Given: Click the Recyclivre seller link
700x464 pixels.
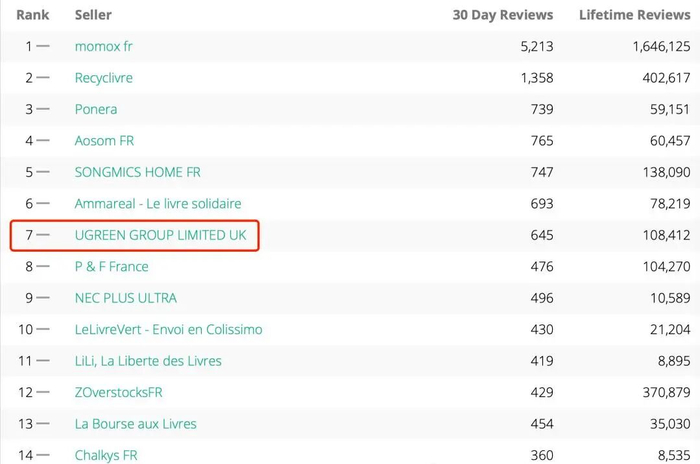Looking at the screenshot, I should click(x=104, y=78).
